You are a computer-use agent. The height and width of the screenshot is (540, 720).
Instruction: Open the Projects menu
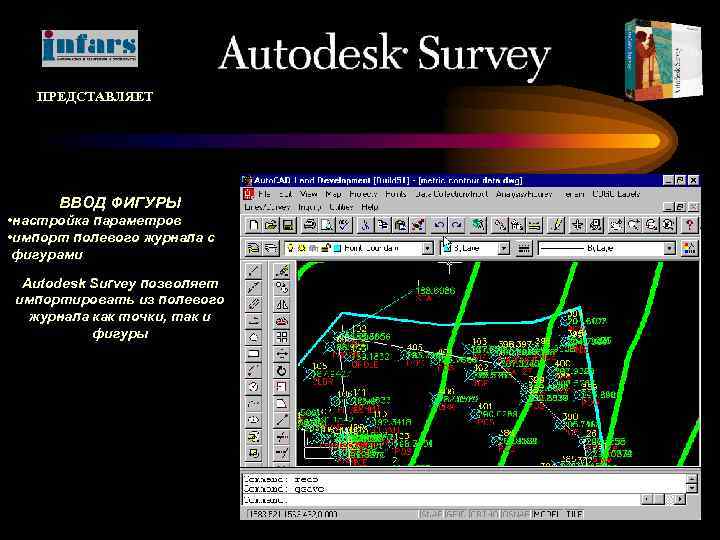click(x=363, y=194)
